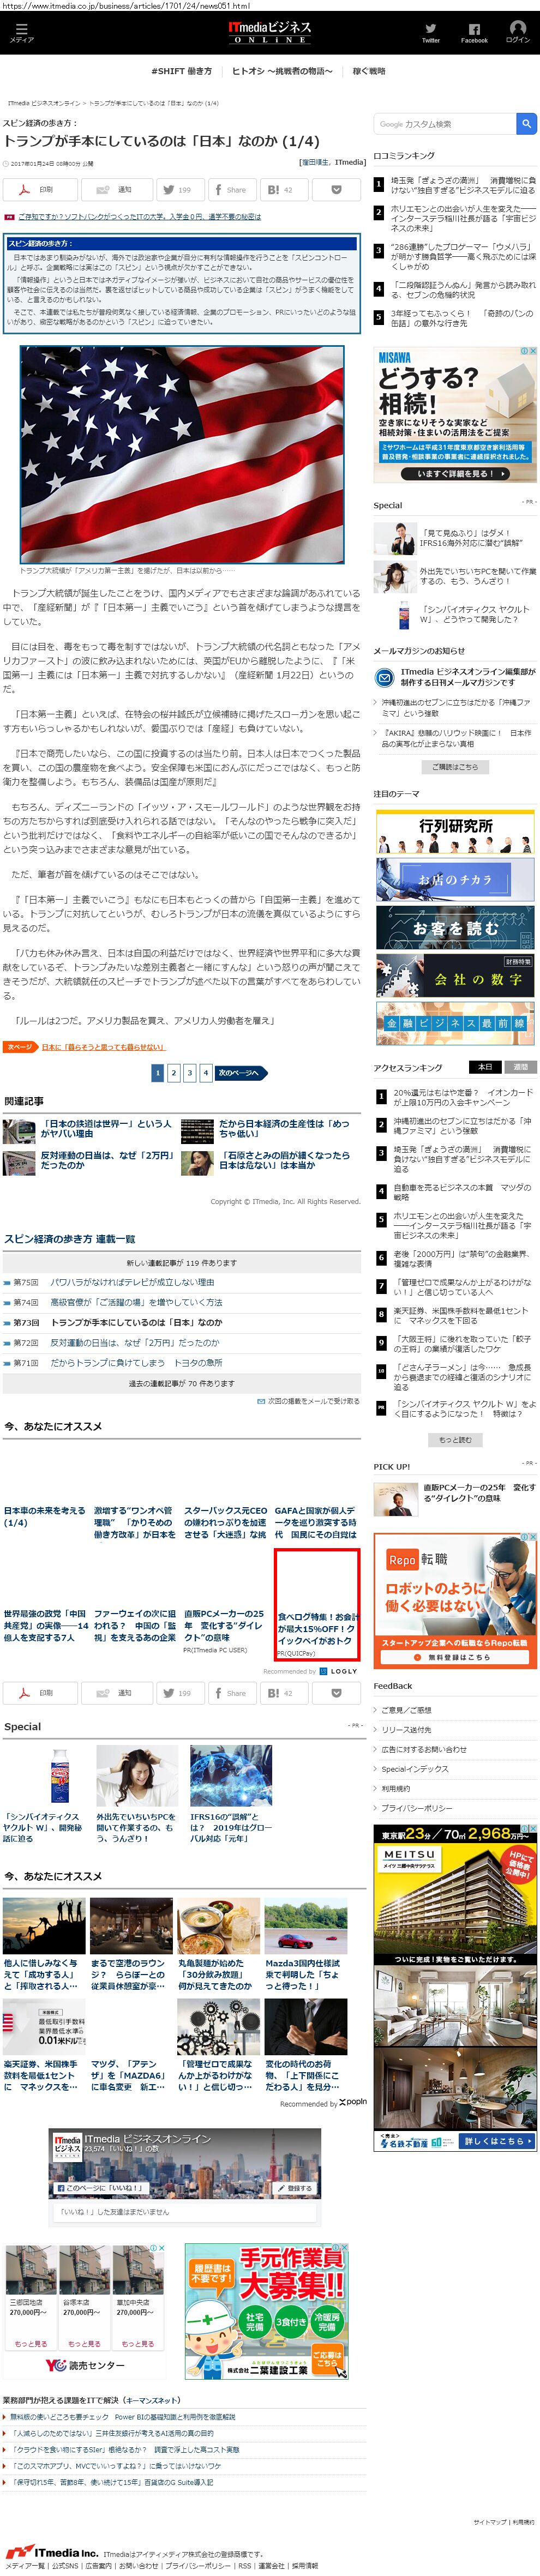This screenshot has width=540, height=2576.
Task: Click もっと読む under access ranking
Action: click(455, 1440)
